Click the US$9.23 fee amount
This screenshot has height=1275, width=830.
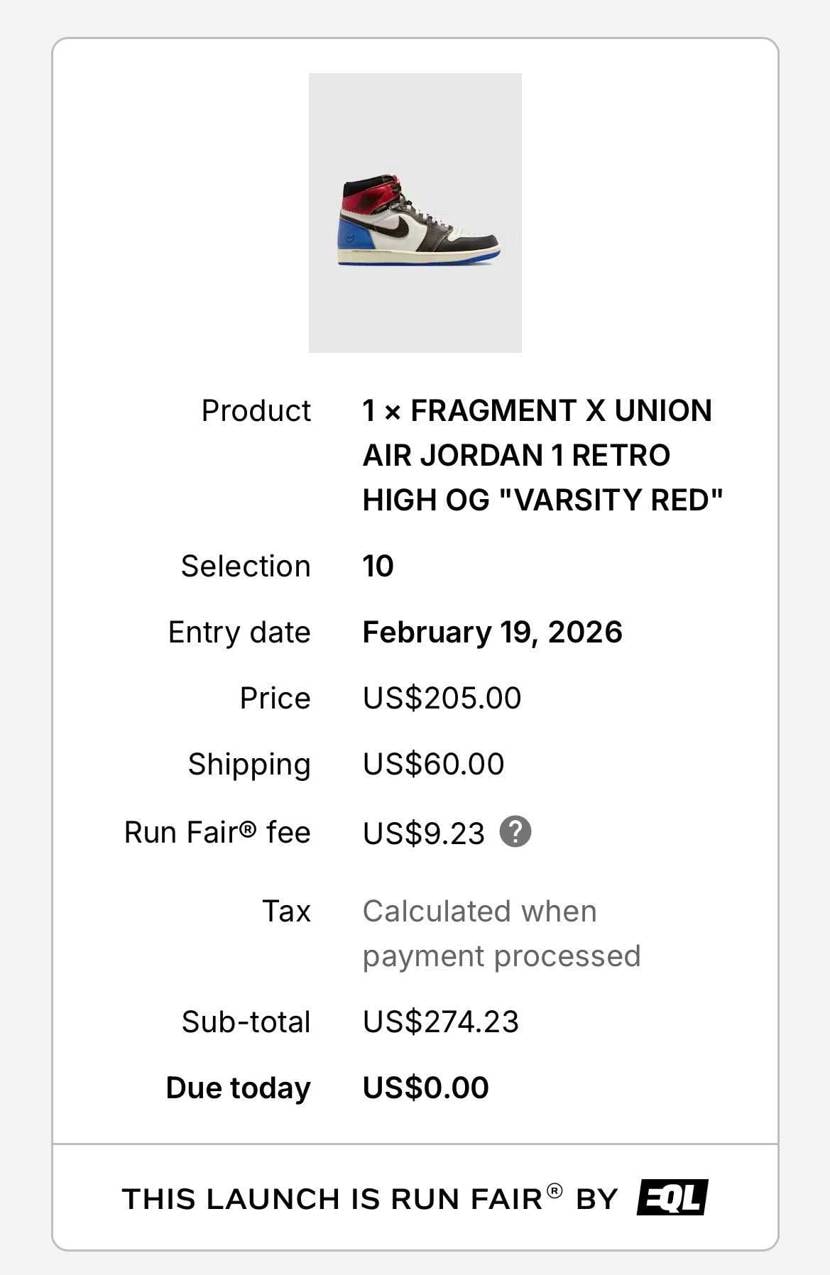tap(423, 832)
